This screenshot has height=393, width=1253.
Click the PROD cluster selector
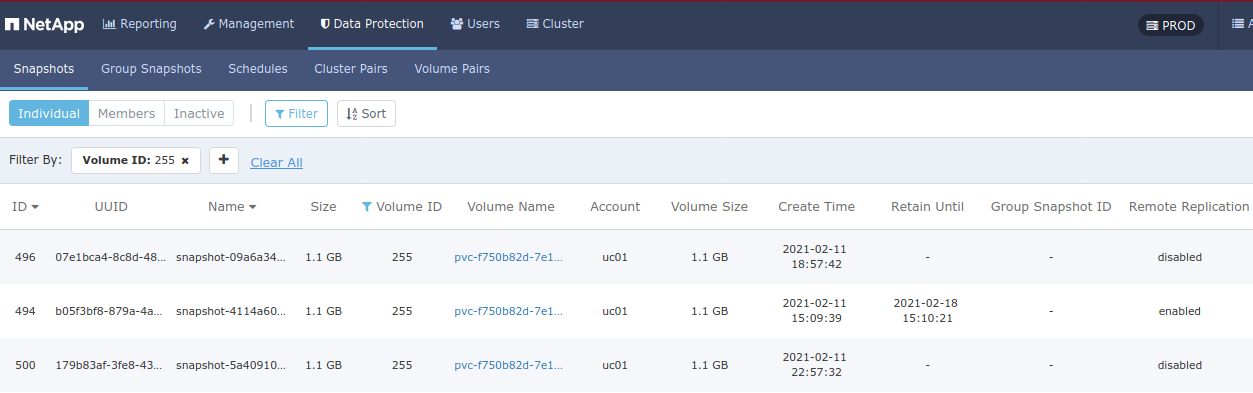[x=1170, y=26]
